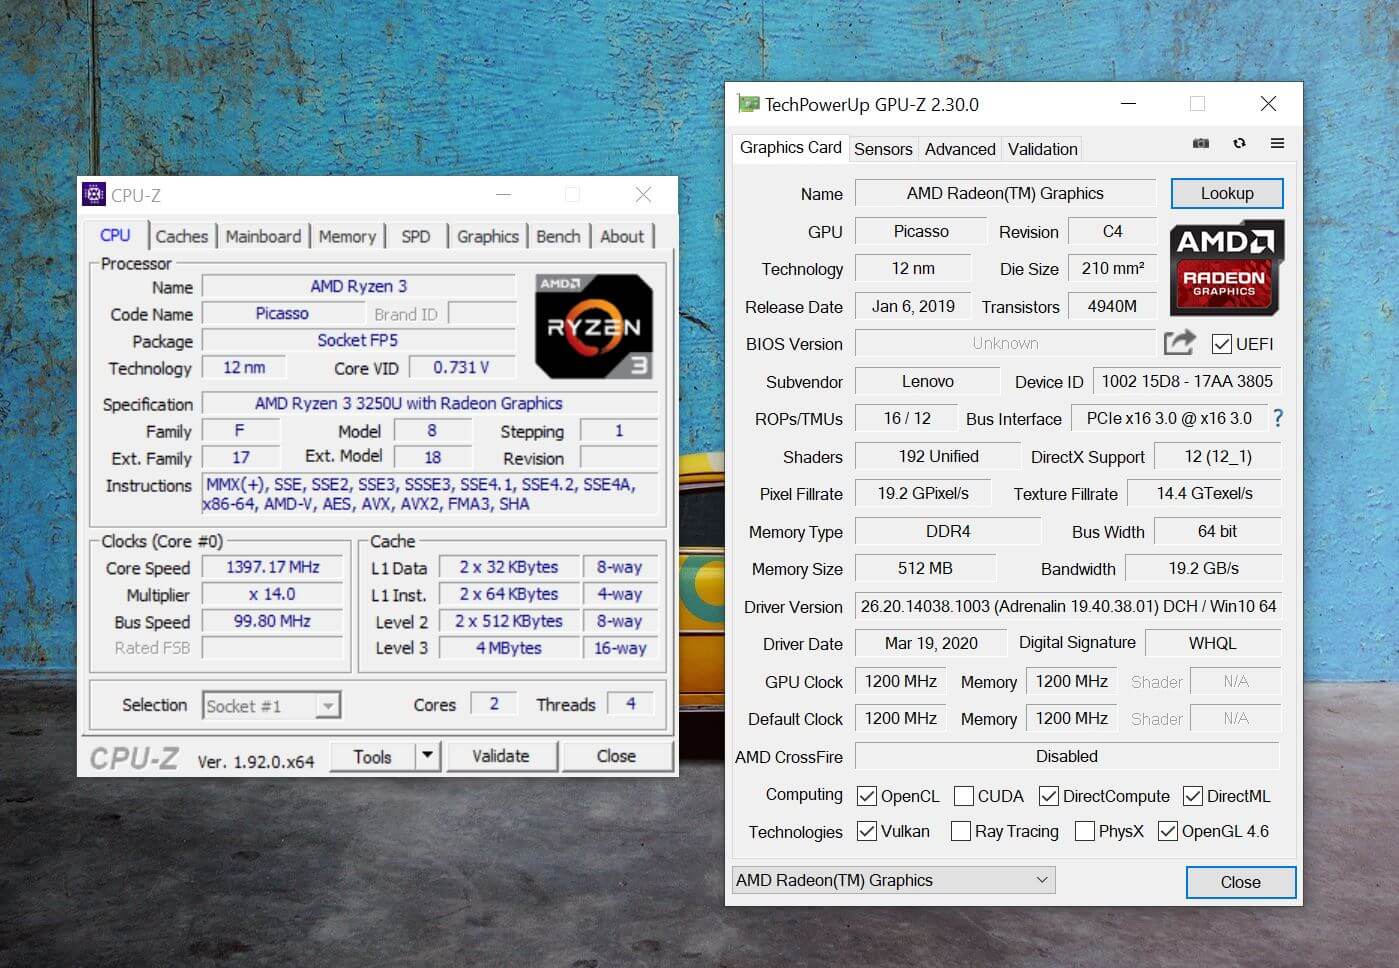Viewport: 1399px width, 968px height.
Task: Select the Graphics Card tab in GPU-Z
Action: (x=791, y=147)
